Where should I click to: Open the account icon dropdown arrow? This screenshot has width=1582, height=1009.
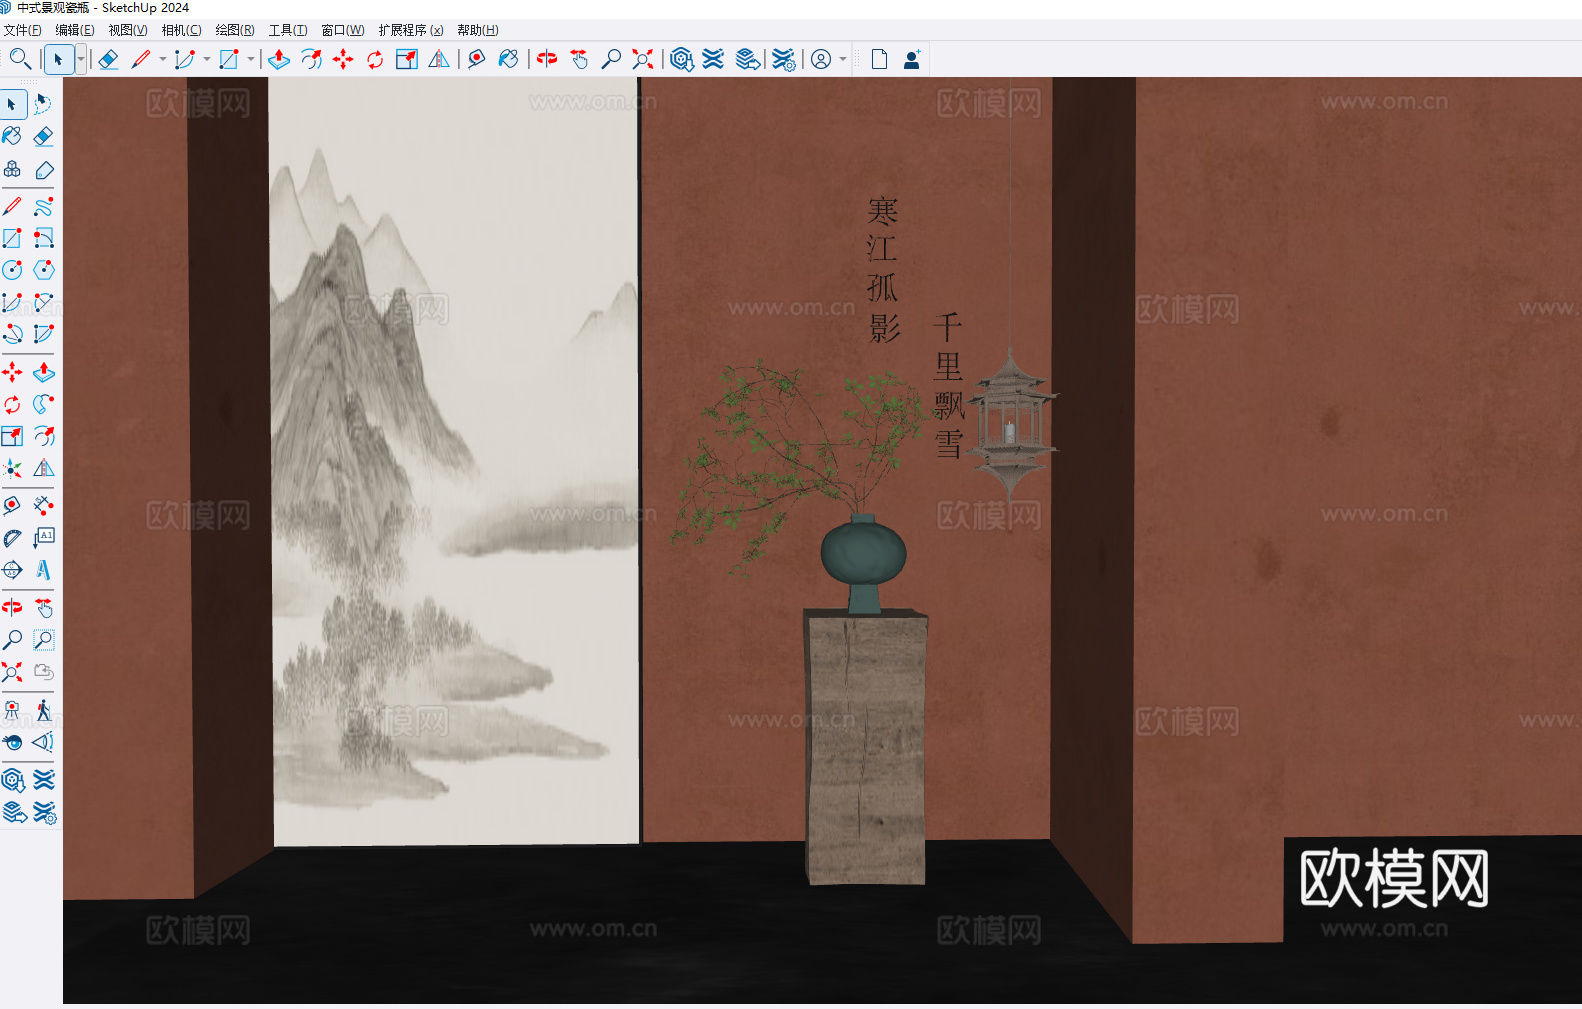[x=843, y=59]
